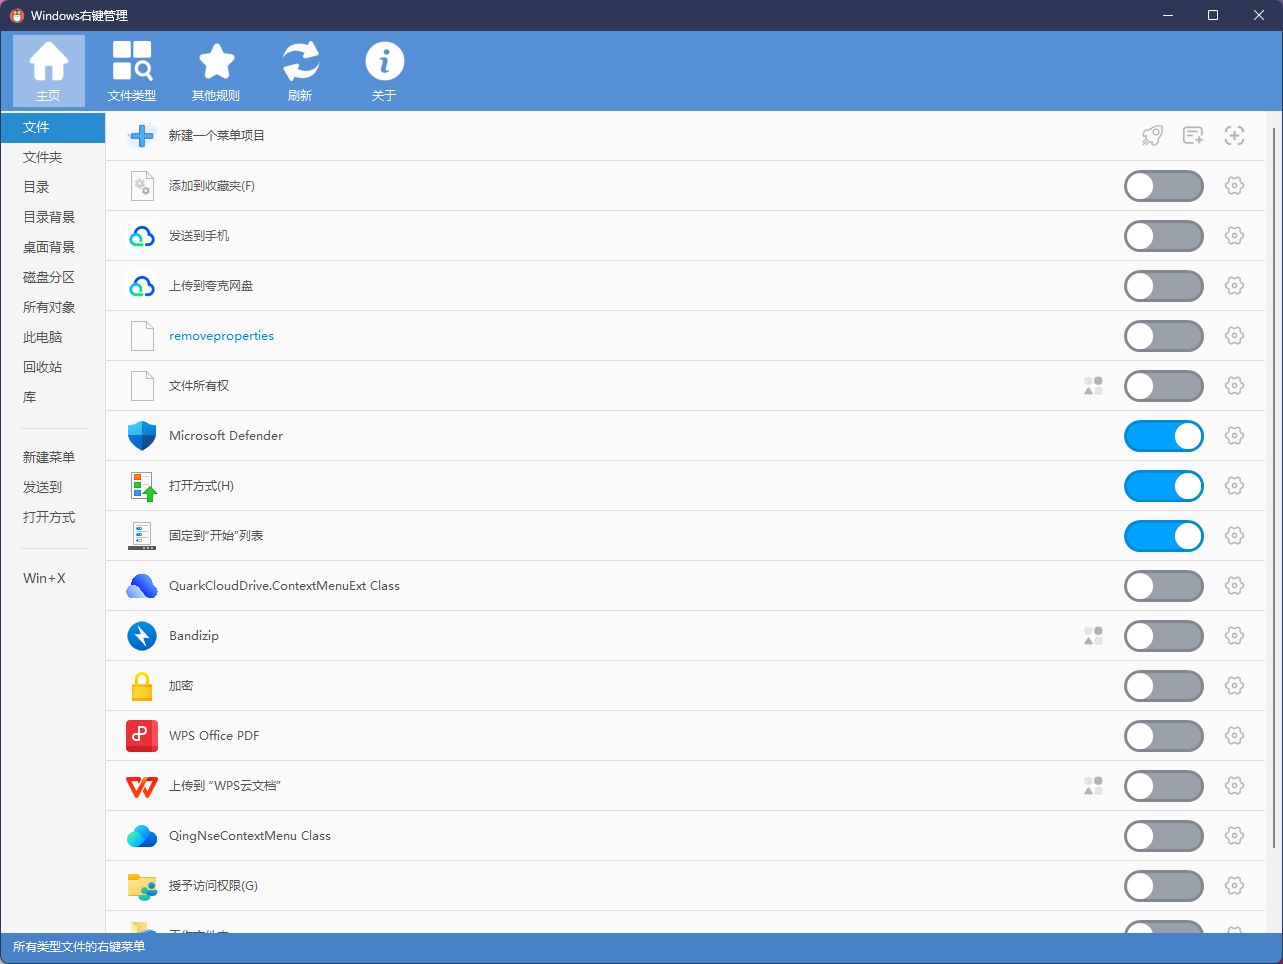Open the sub-items icon for 文件所有权

click(1093, 386)
